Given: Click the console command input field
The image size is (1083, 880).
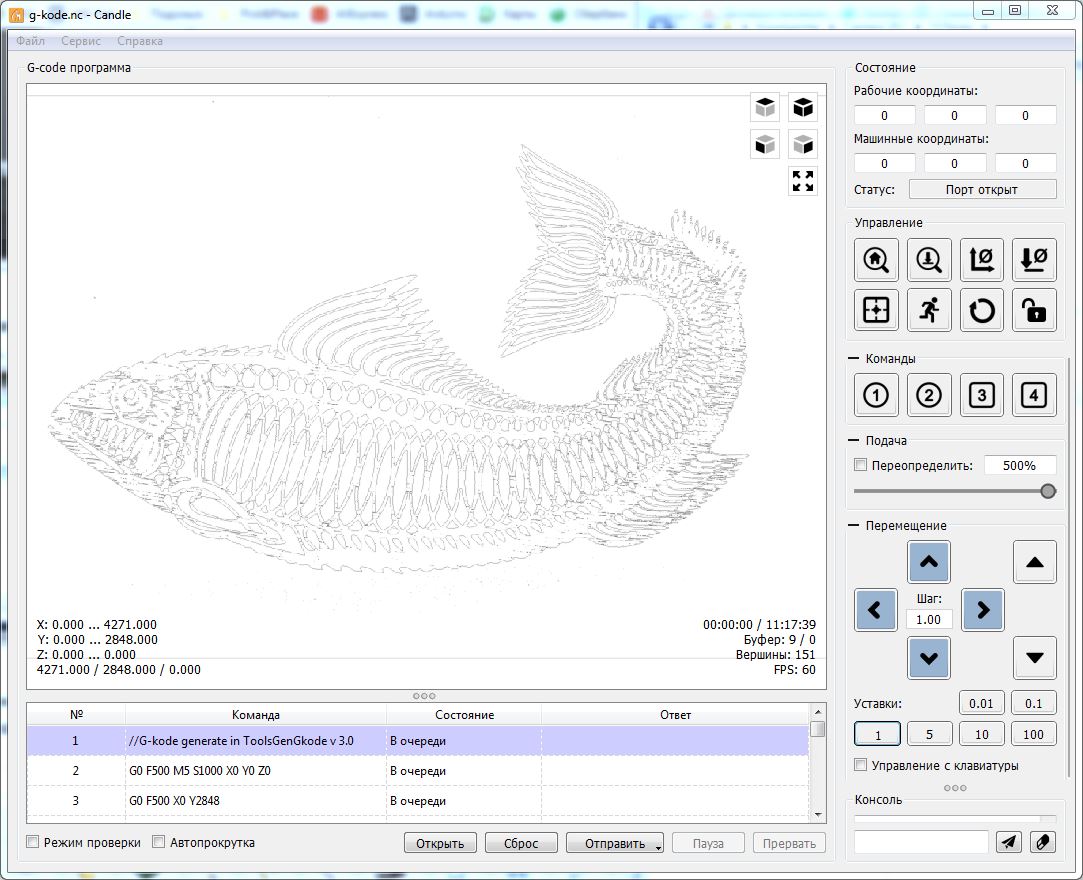Looking at the screenshot, I should pos(921,842).
